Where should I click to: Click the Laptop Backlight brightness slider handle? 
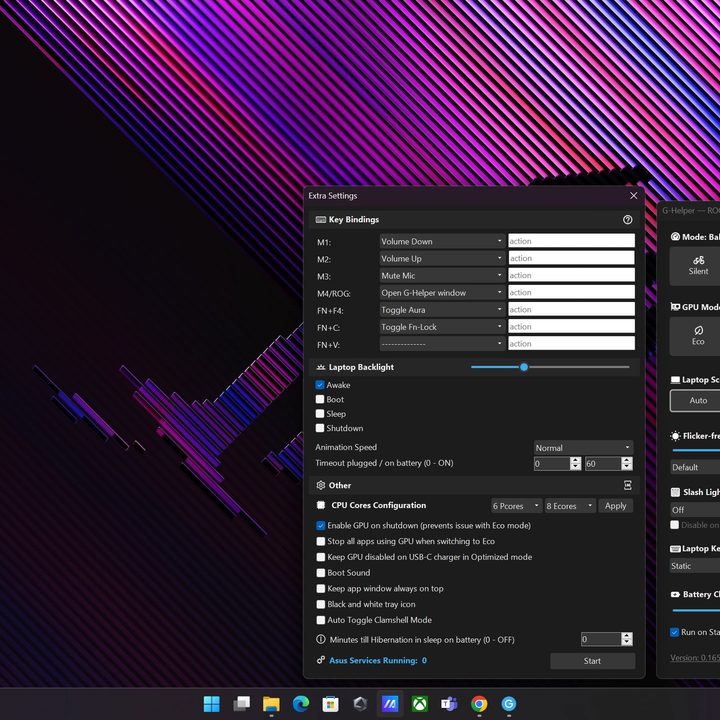click(x=524, y=367)
